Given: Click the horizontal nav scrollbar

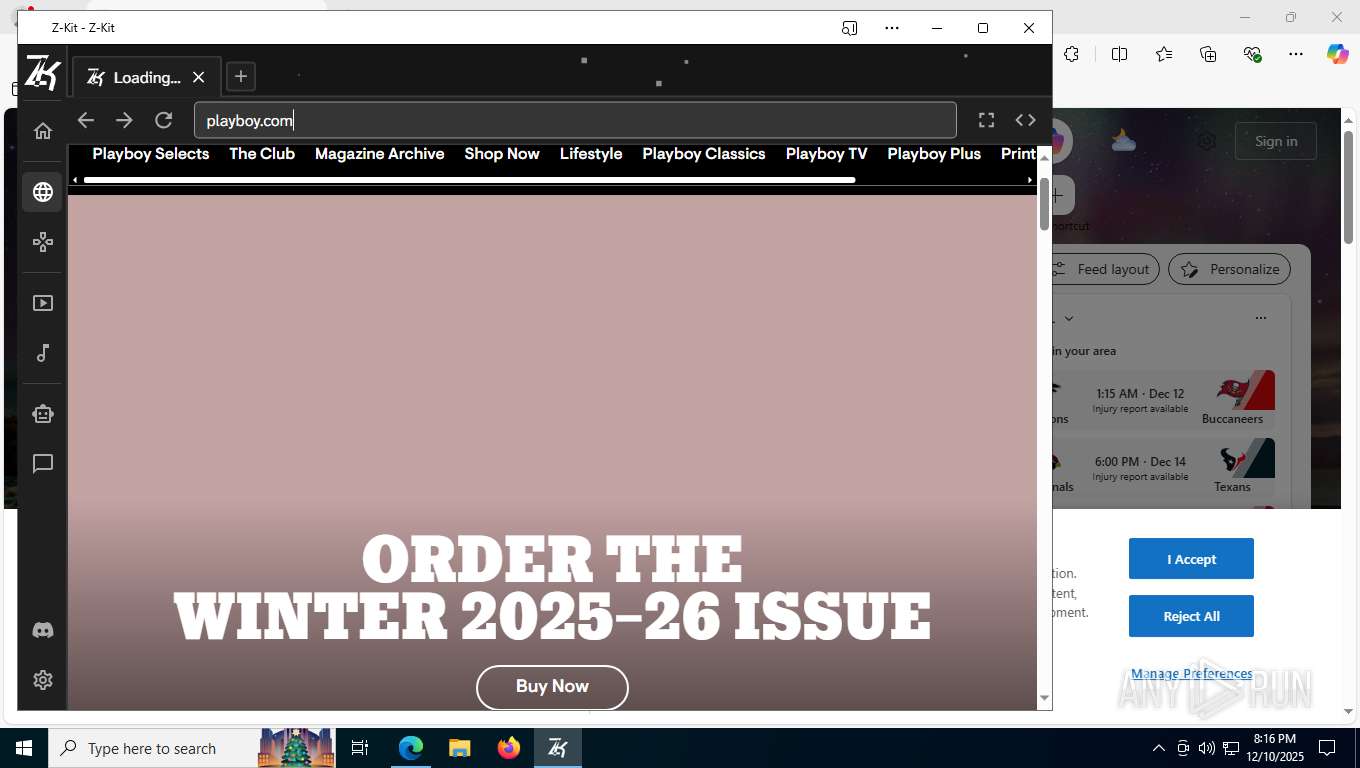Looking at the screenshot, I should tap(469, 180).
